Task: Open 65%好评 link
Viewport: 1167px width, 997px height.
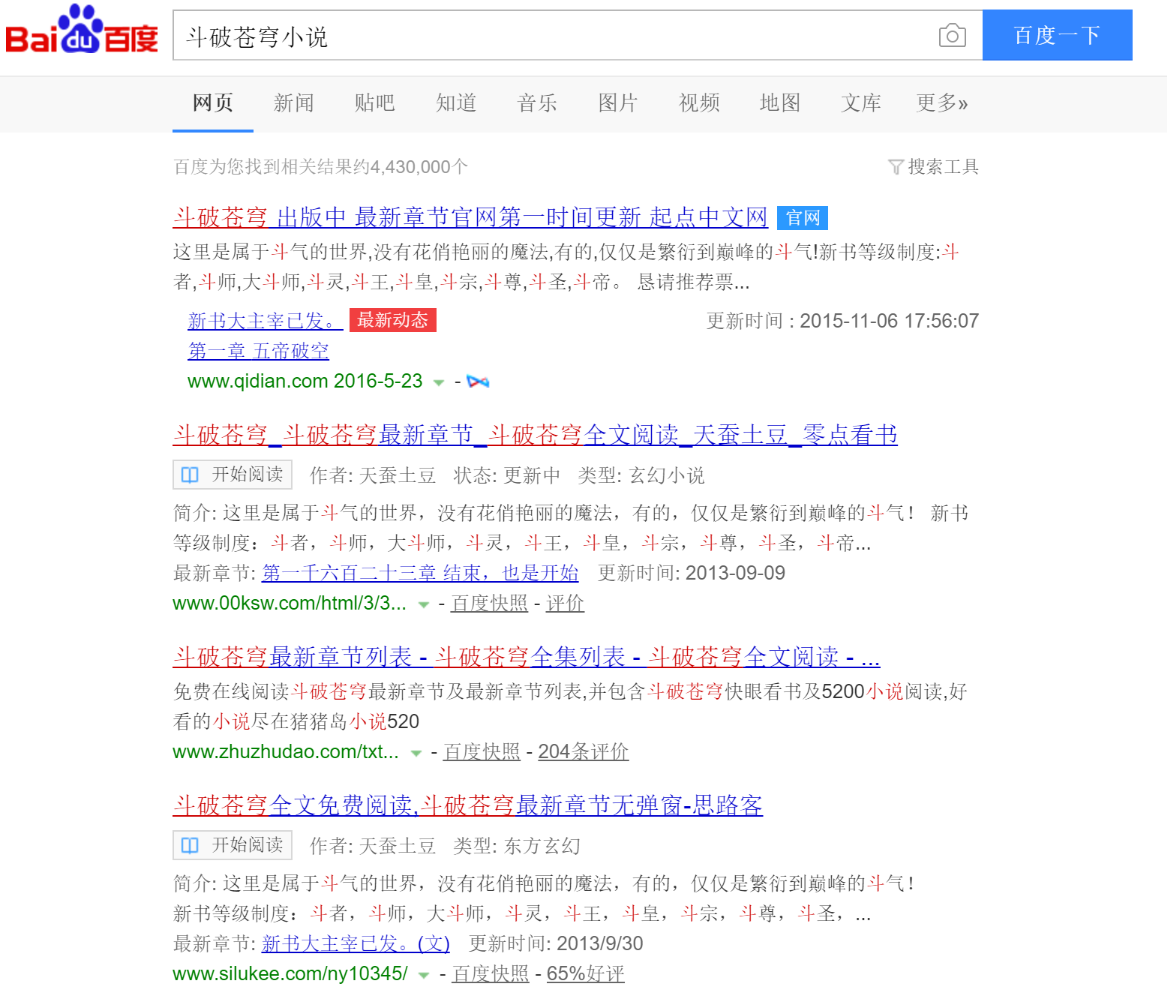Action: (586, 974)
